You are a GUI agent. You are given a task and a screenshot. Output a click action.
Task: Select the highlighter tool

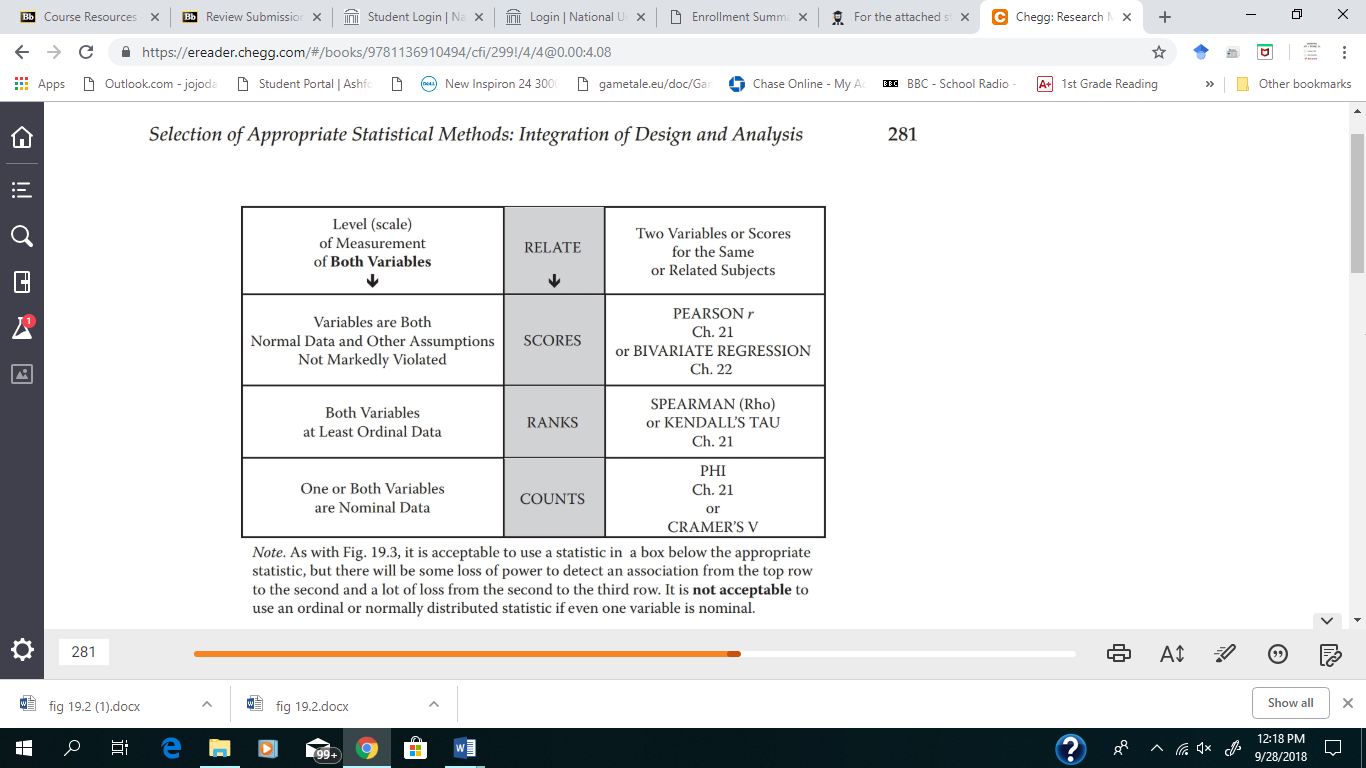pyautogui.click(x=1225, y=654)
